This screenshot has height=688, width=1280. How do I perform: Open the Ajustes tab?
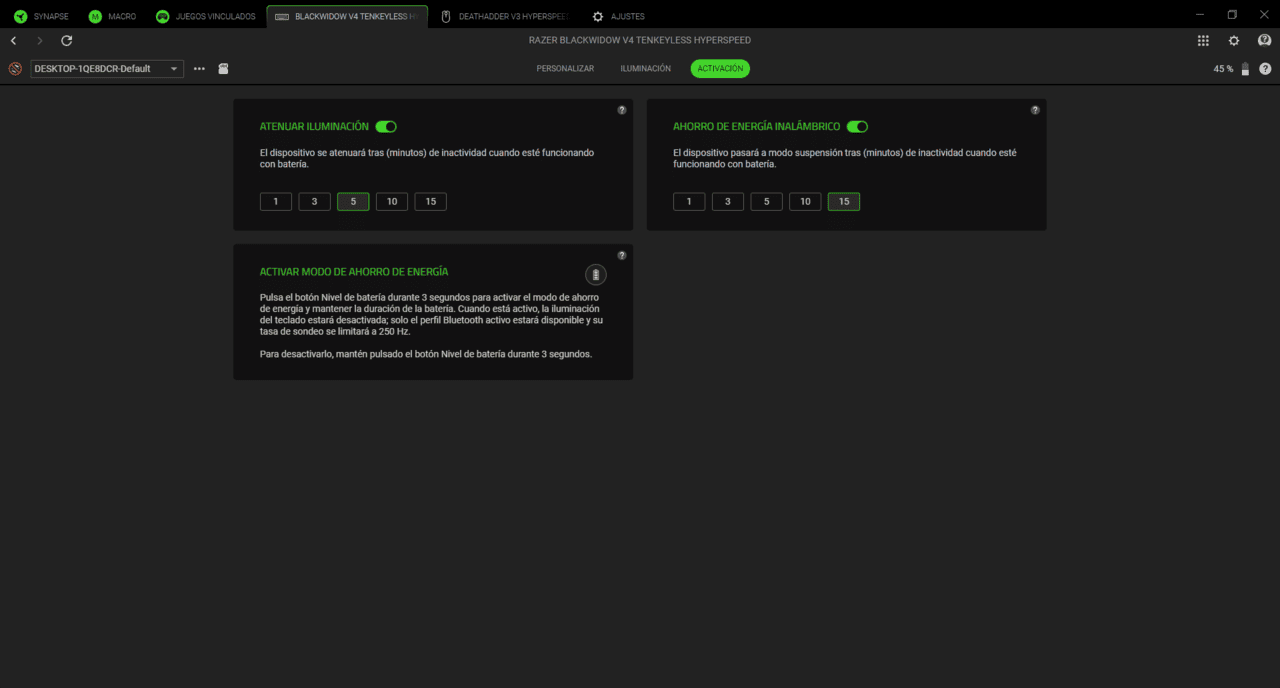[x=619, y=16]
